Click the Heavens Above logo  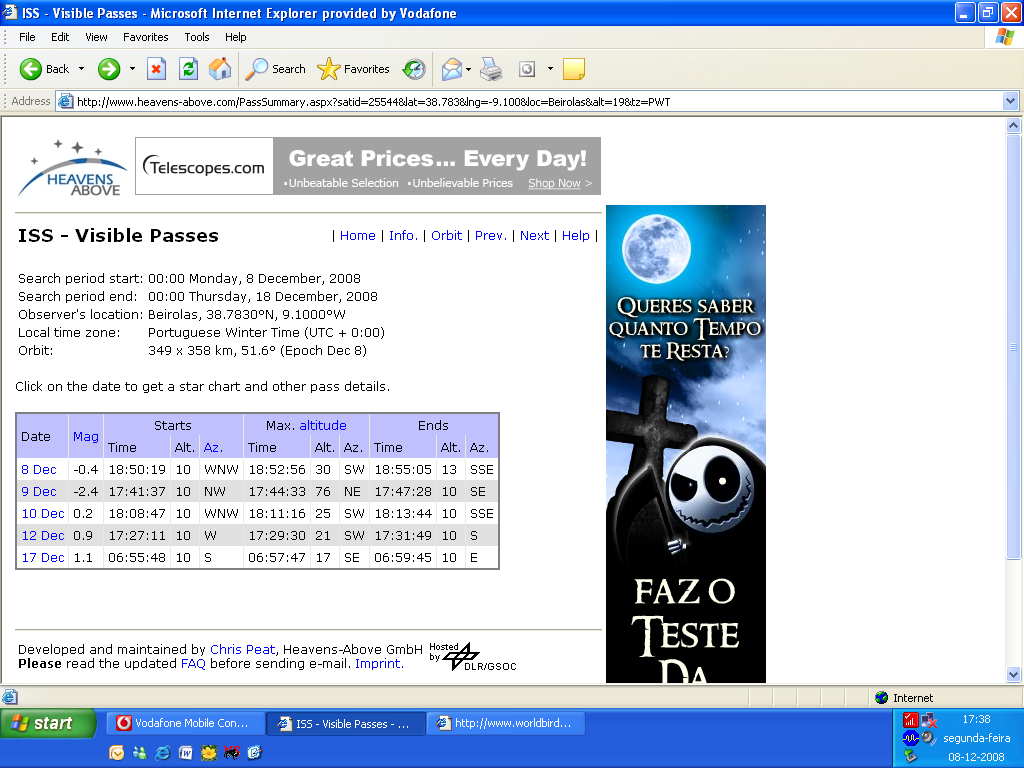pyautogui.click(x=72, y=167)
